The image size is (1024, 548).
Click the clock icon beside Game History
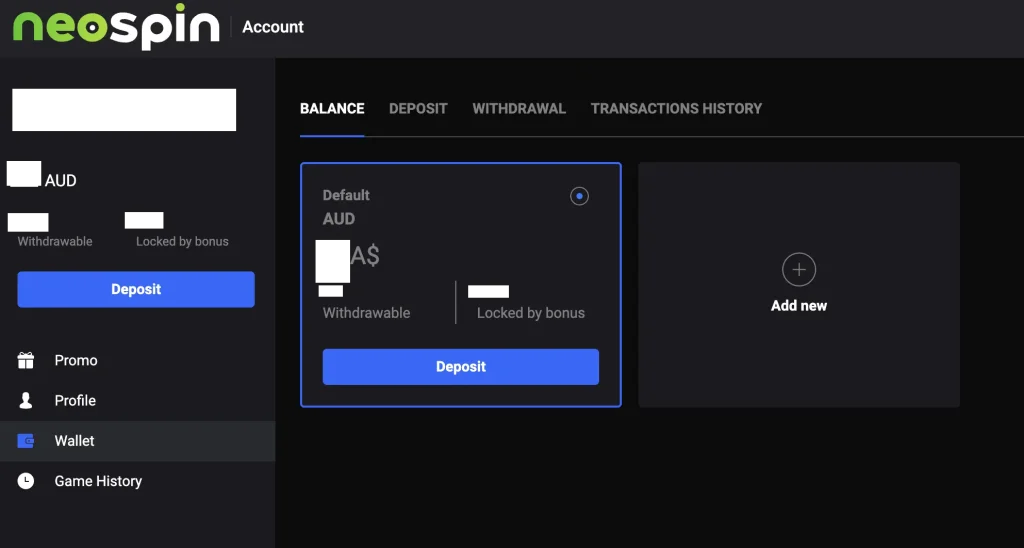click(x=25, y=481)
